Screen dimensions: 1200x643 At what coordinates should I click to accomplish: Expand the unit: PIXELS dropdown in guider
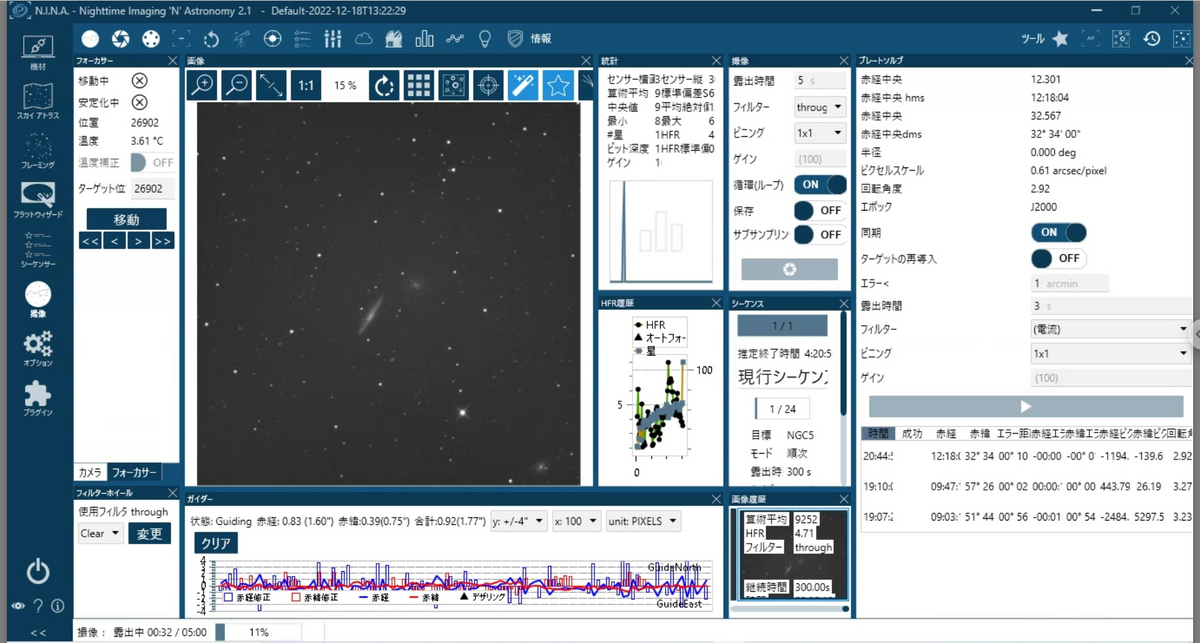pyautogui.click(x=644, y=521)
